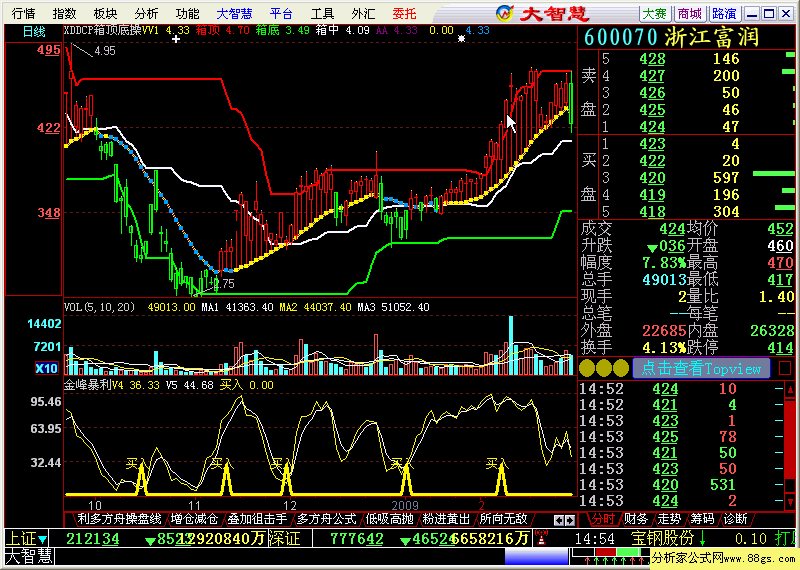Open the 指数 menu
The height and width of the screenshot is (570, 800).
[x=64, y=14]
